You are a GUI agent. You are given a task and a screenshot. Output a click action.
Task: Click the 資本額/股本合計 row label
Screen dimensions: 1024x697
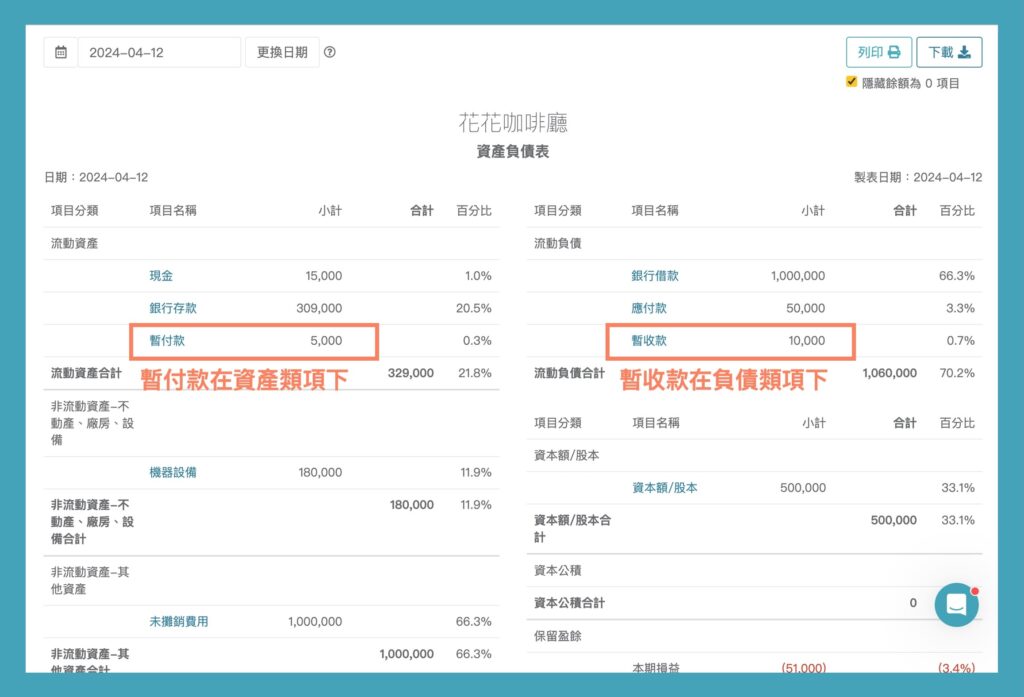click(x=573, y=528)
